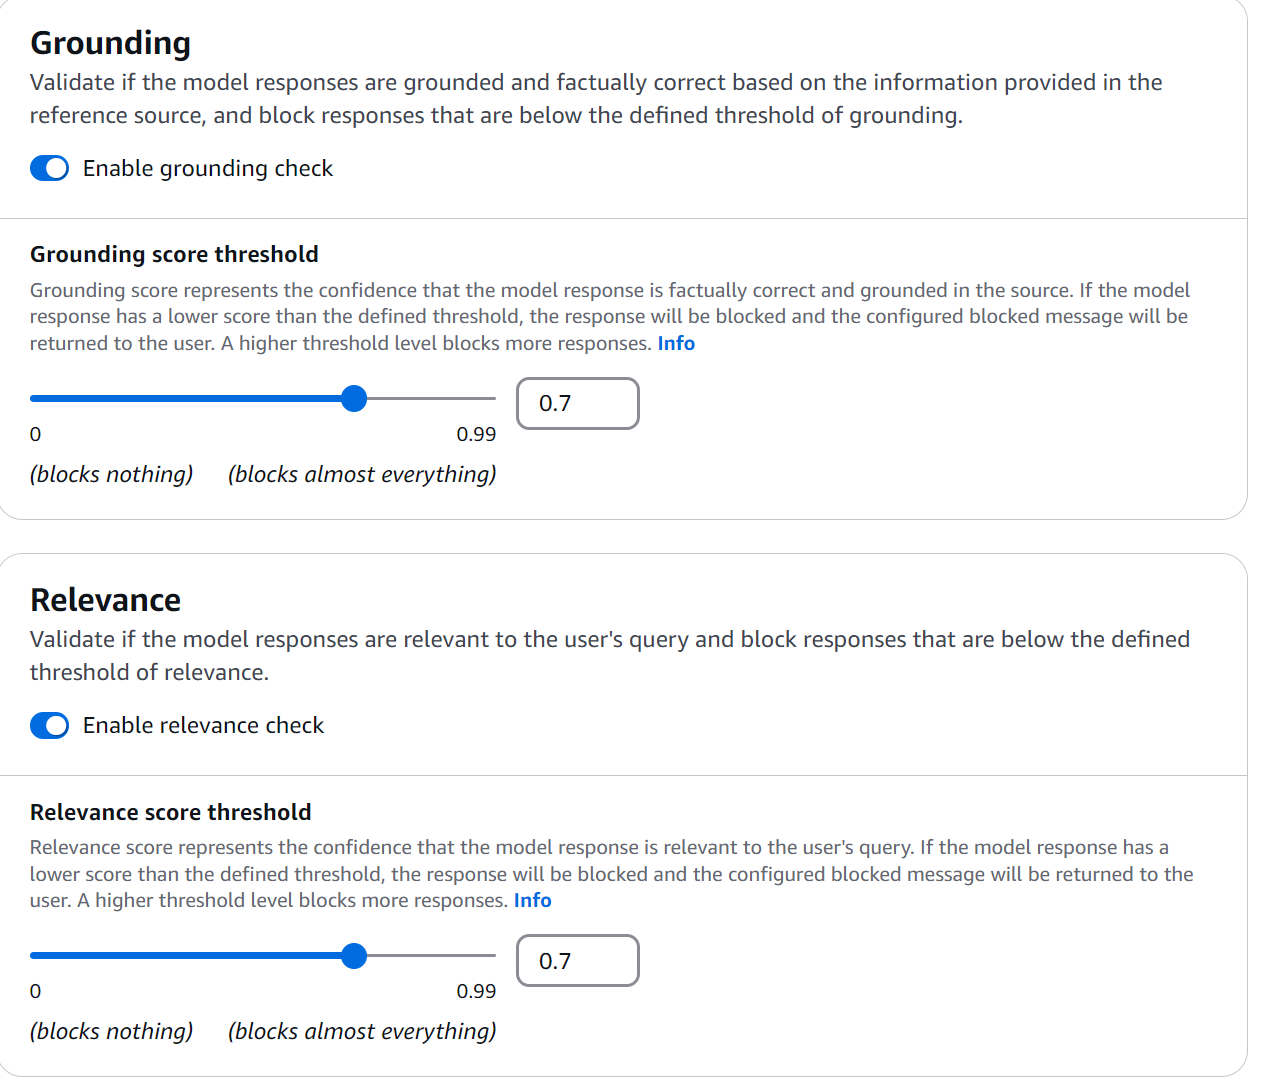Click the 0 minimum label under relevance slider

(x=36, y=991)
